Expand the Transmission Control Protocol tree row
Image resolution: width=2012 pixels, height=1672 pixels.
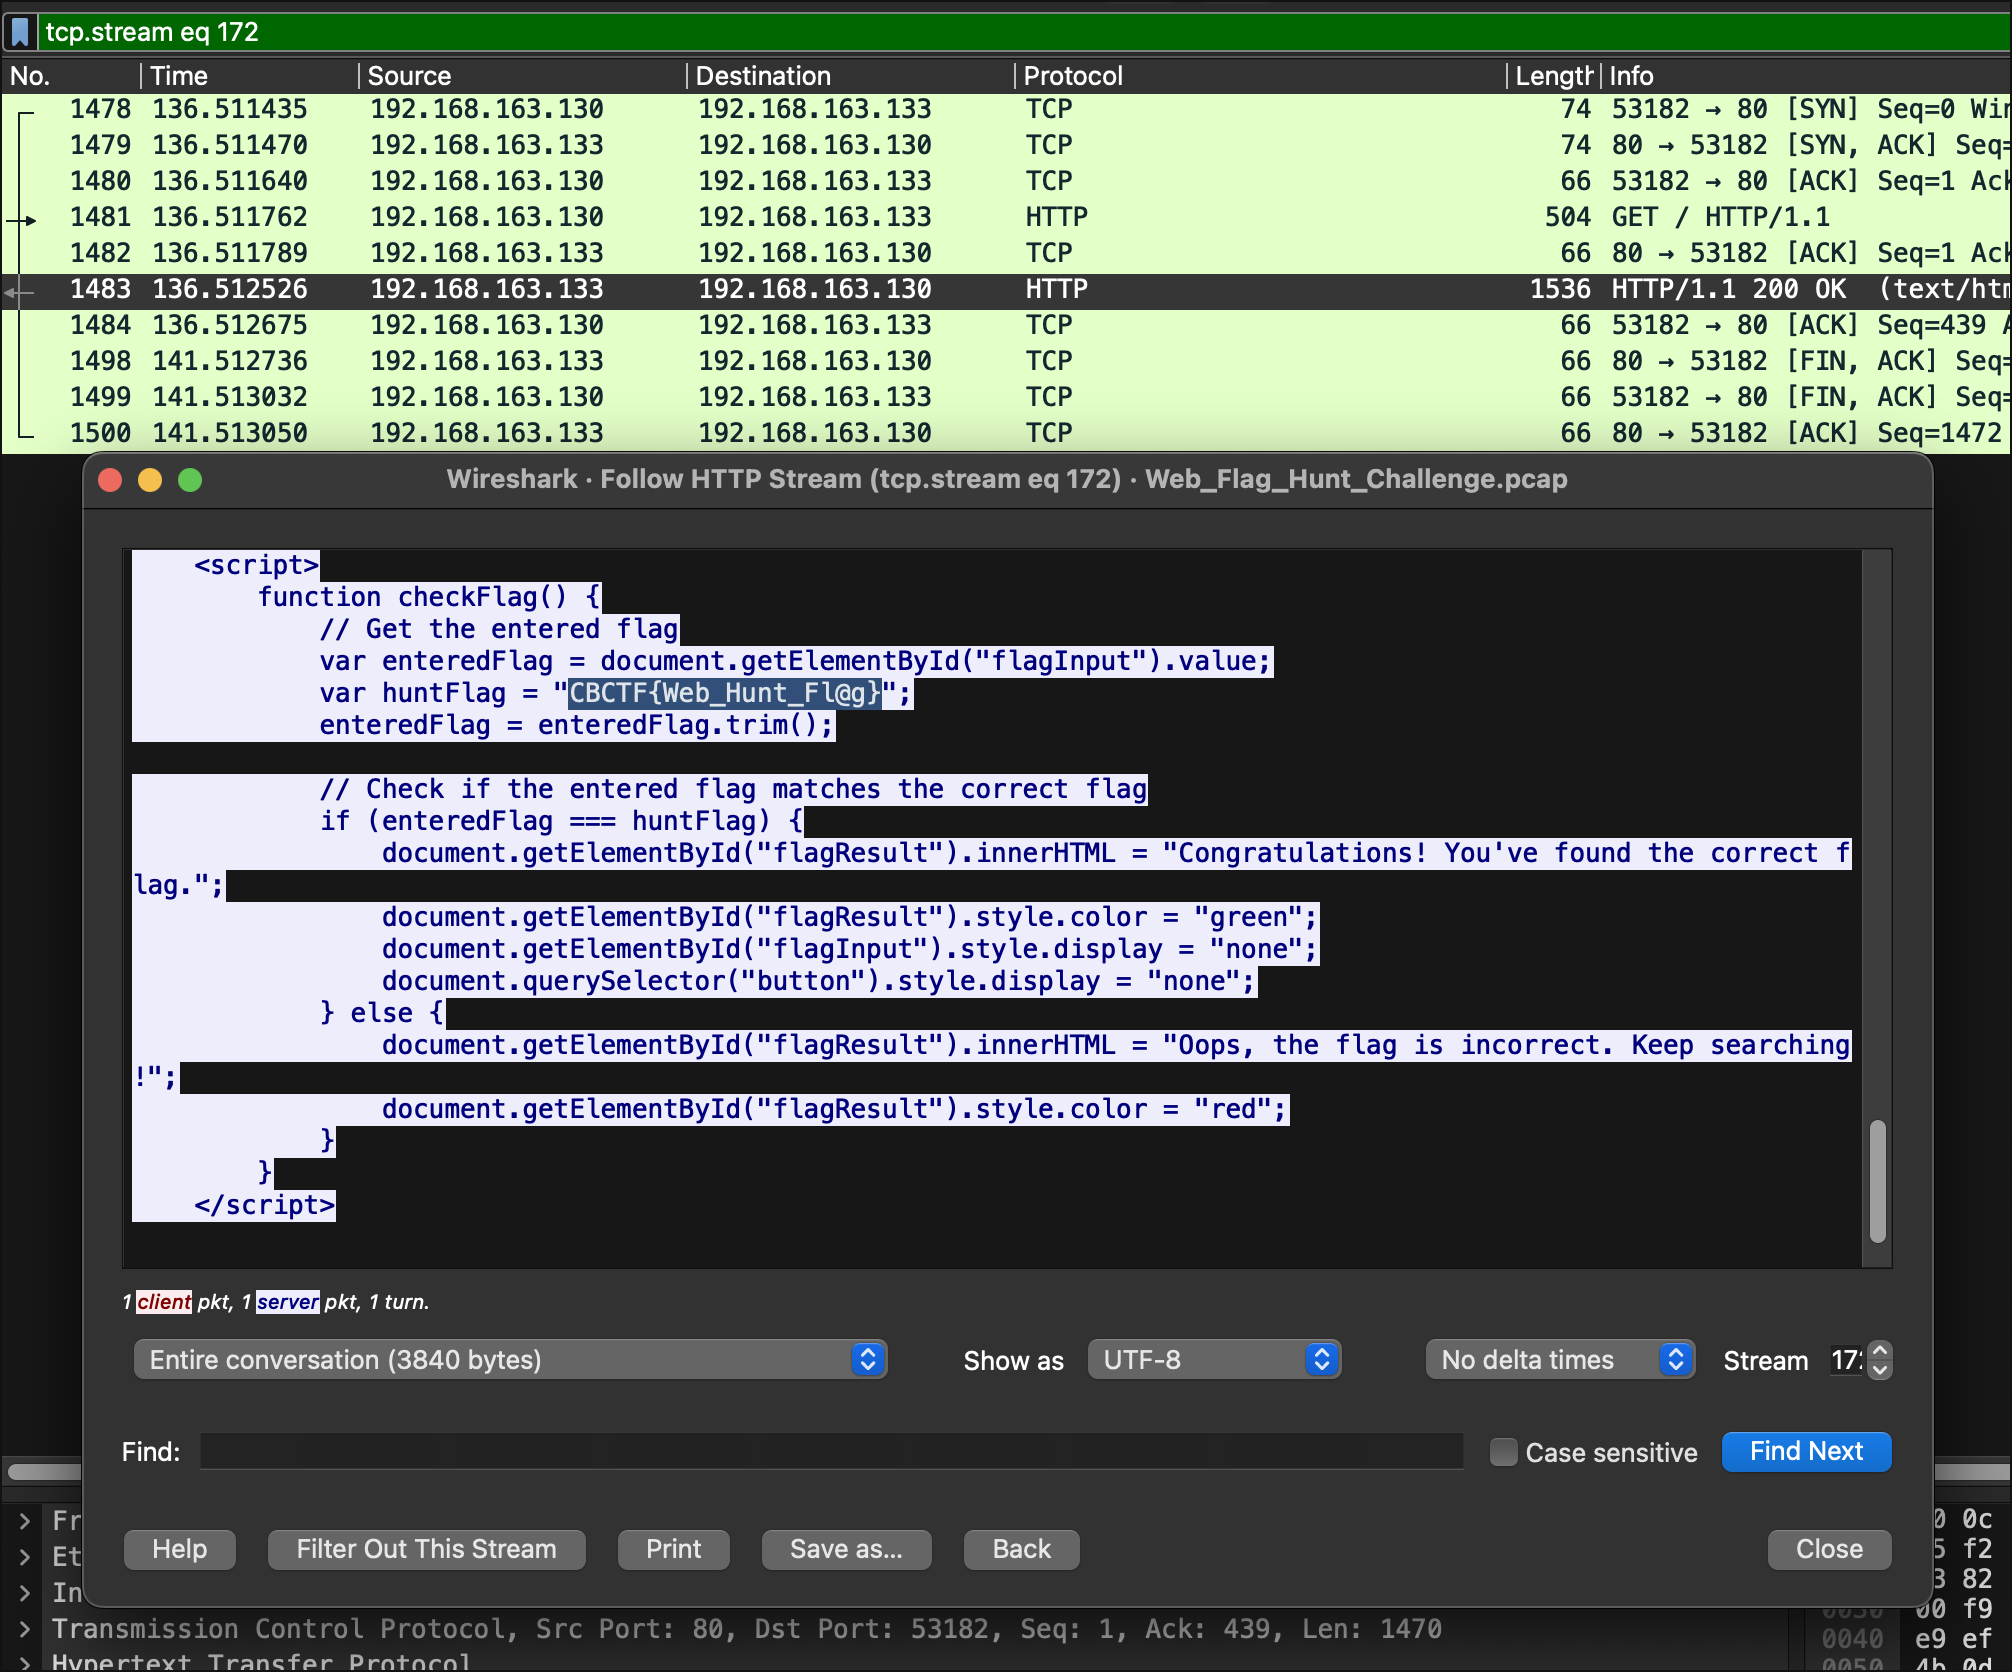pos(24,1629)
